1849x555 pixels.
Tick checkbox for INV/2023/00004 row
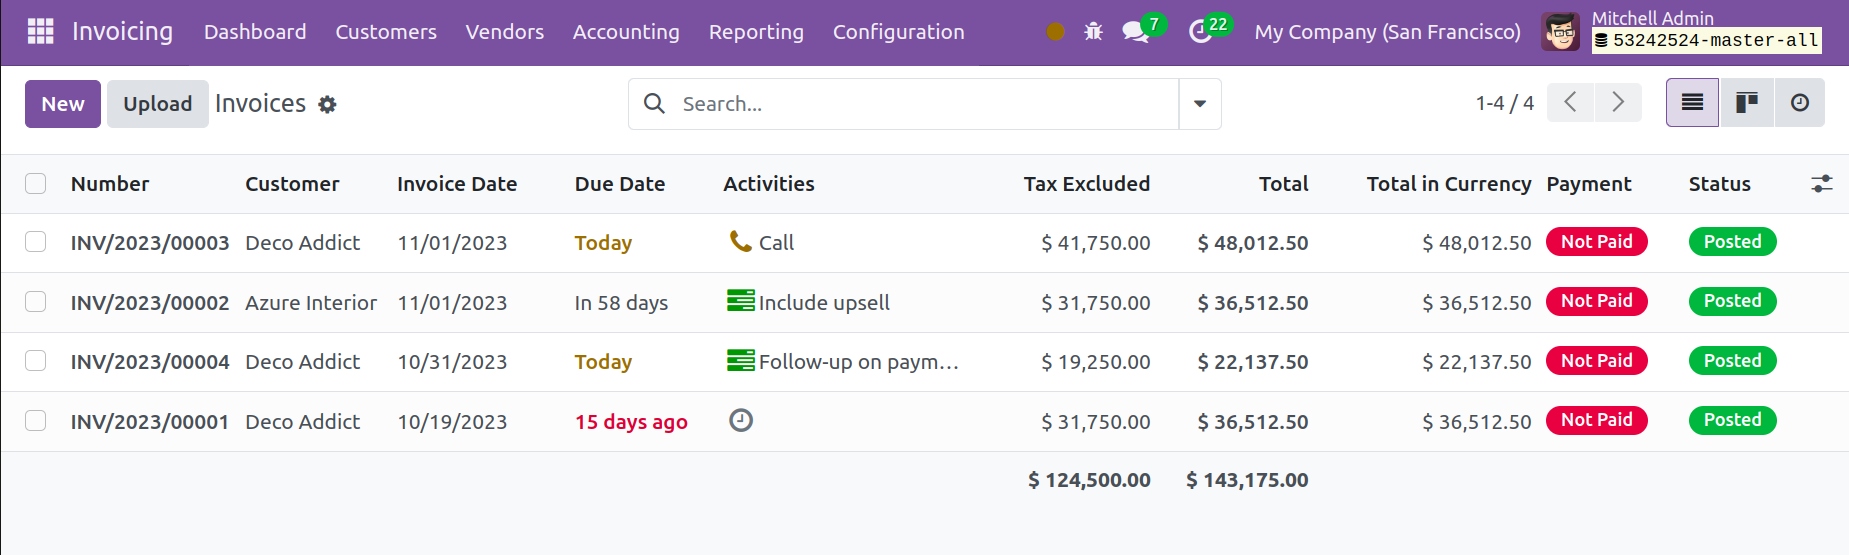(x=36, y=361)
